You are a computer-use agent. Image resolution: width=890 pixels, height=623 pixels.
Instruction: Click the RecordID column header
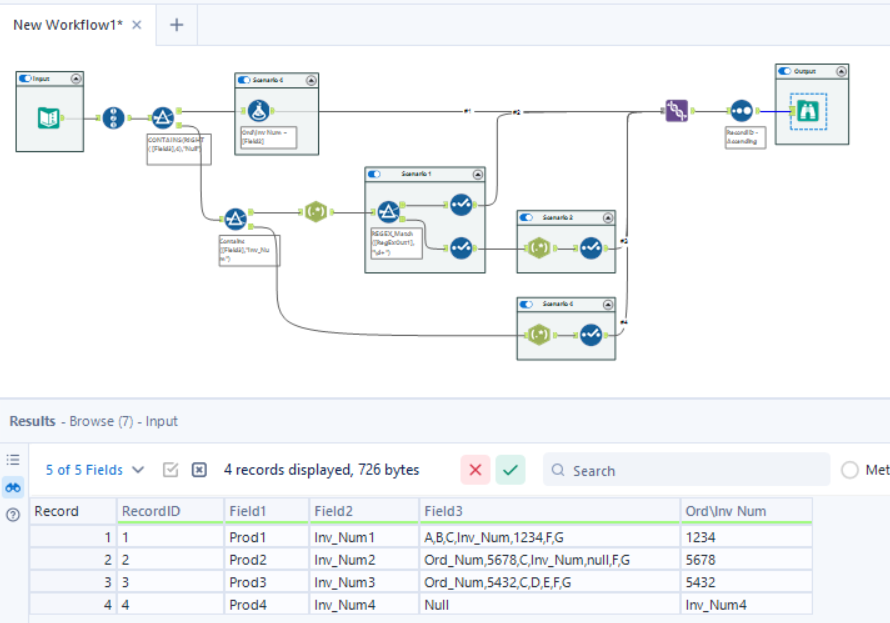tap(170, 511)
